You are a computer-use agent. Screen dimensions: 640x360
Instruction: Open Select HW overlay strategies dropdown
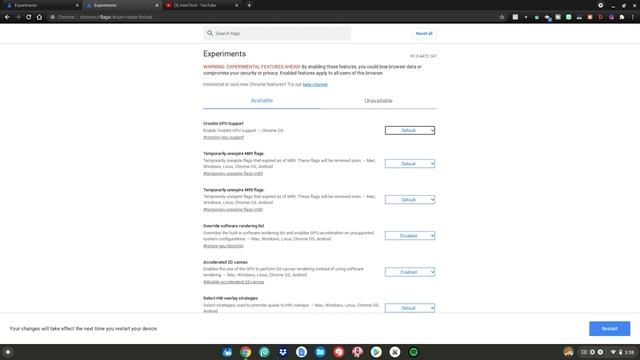[x=410, y=308]
